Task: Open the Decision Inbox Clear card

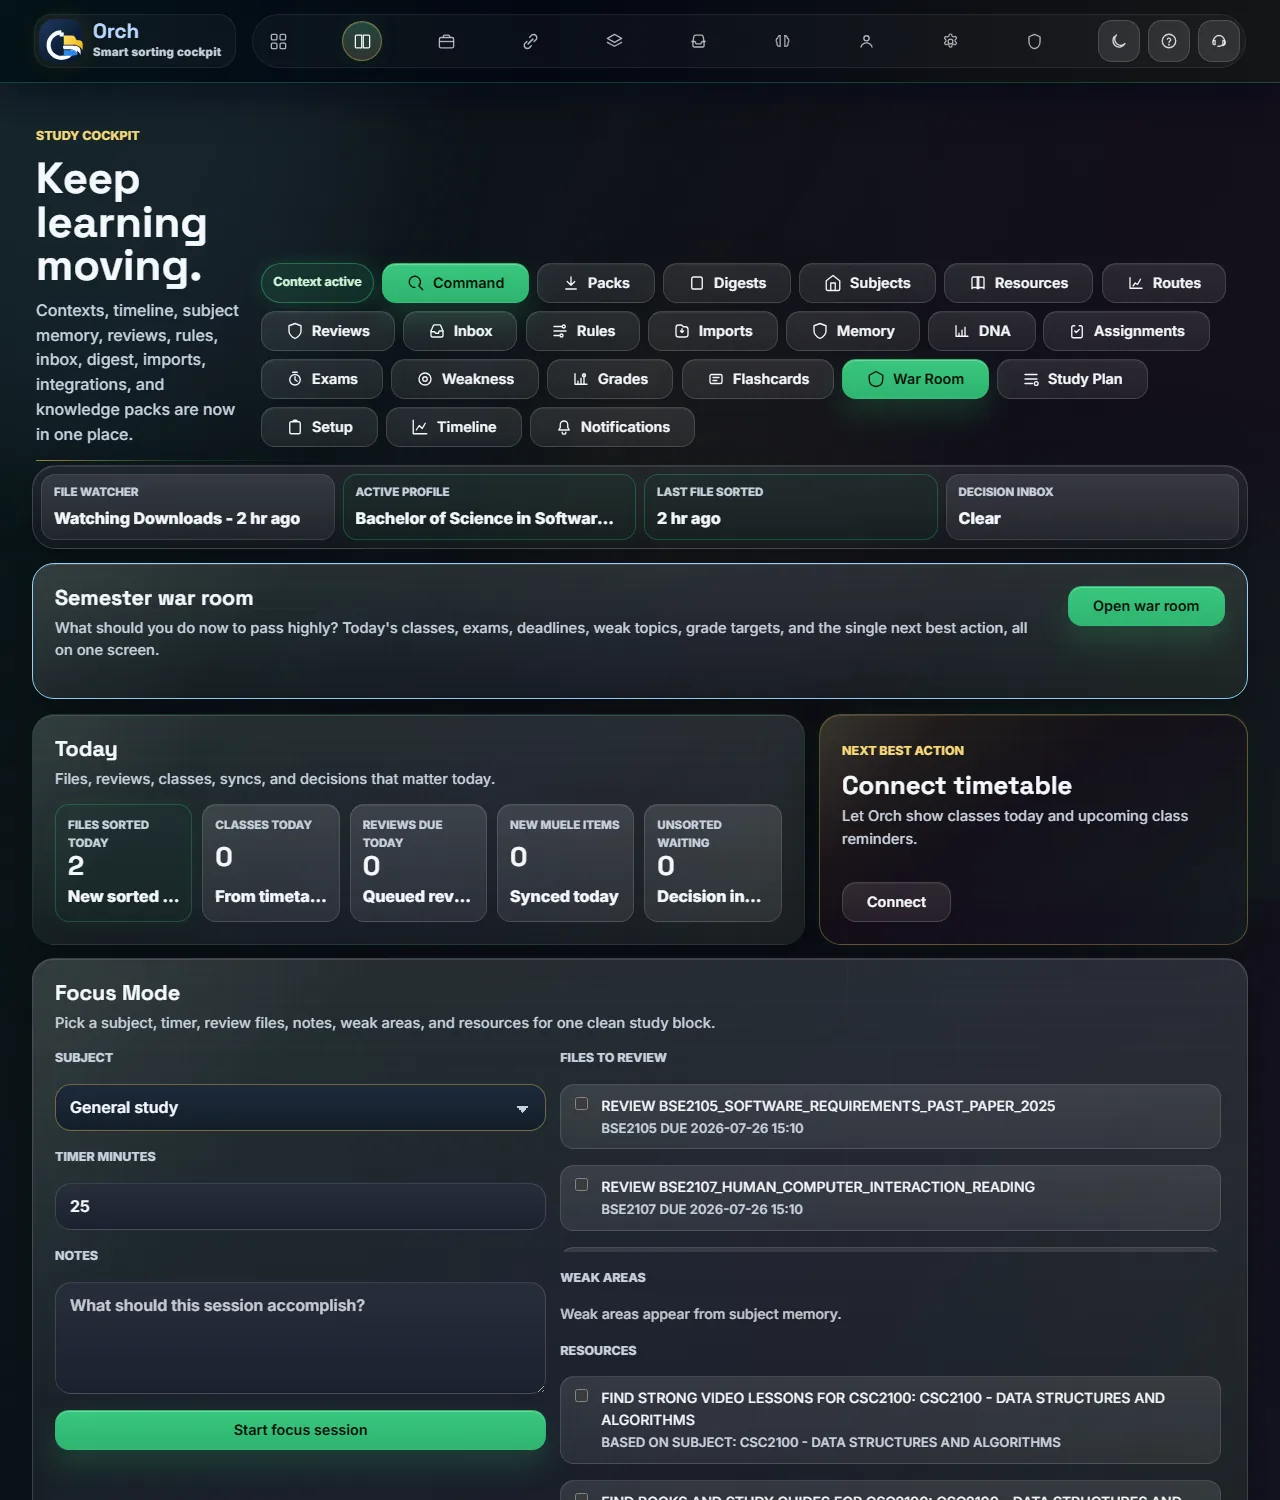Action: (1092, 507)
